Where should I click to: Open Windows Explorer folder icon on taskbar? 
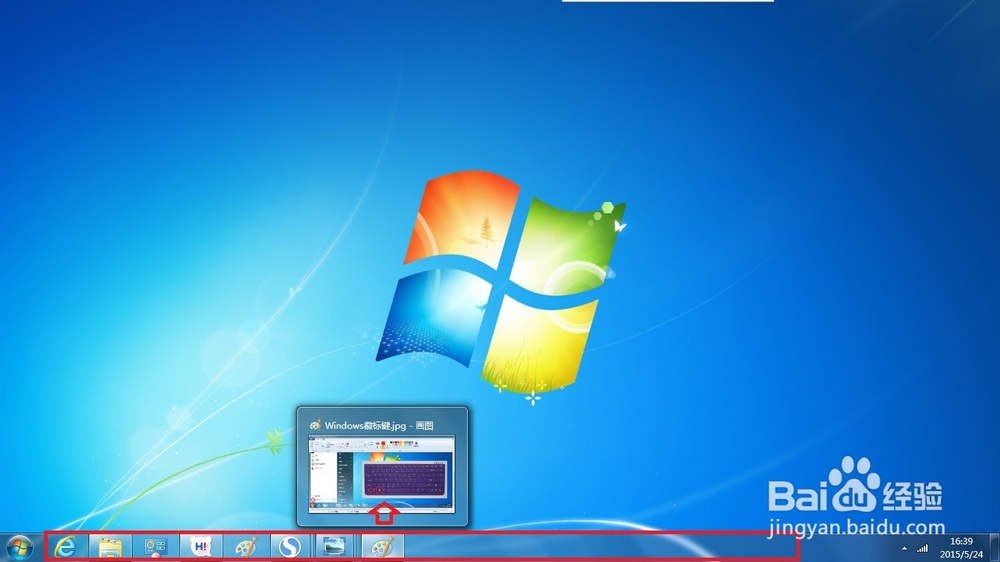pos(110,547)
